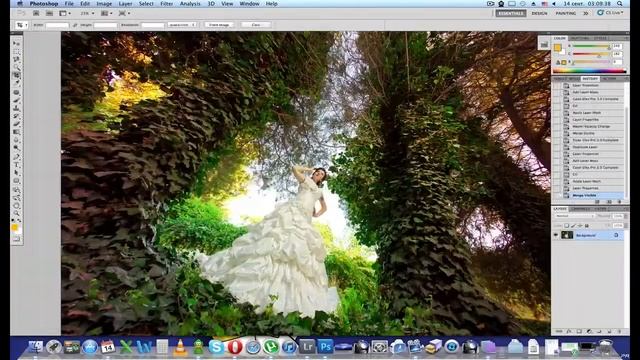Open Skype from the Dock
This screenshot has width=640, height=360.
[216, 347]
